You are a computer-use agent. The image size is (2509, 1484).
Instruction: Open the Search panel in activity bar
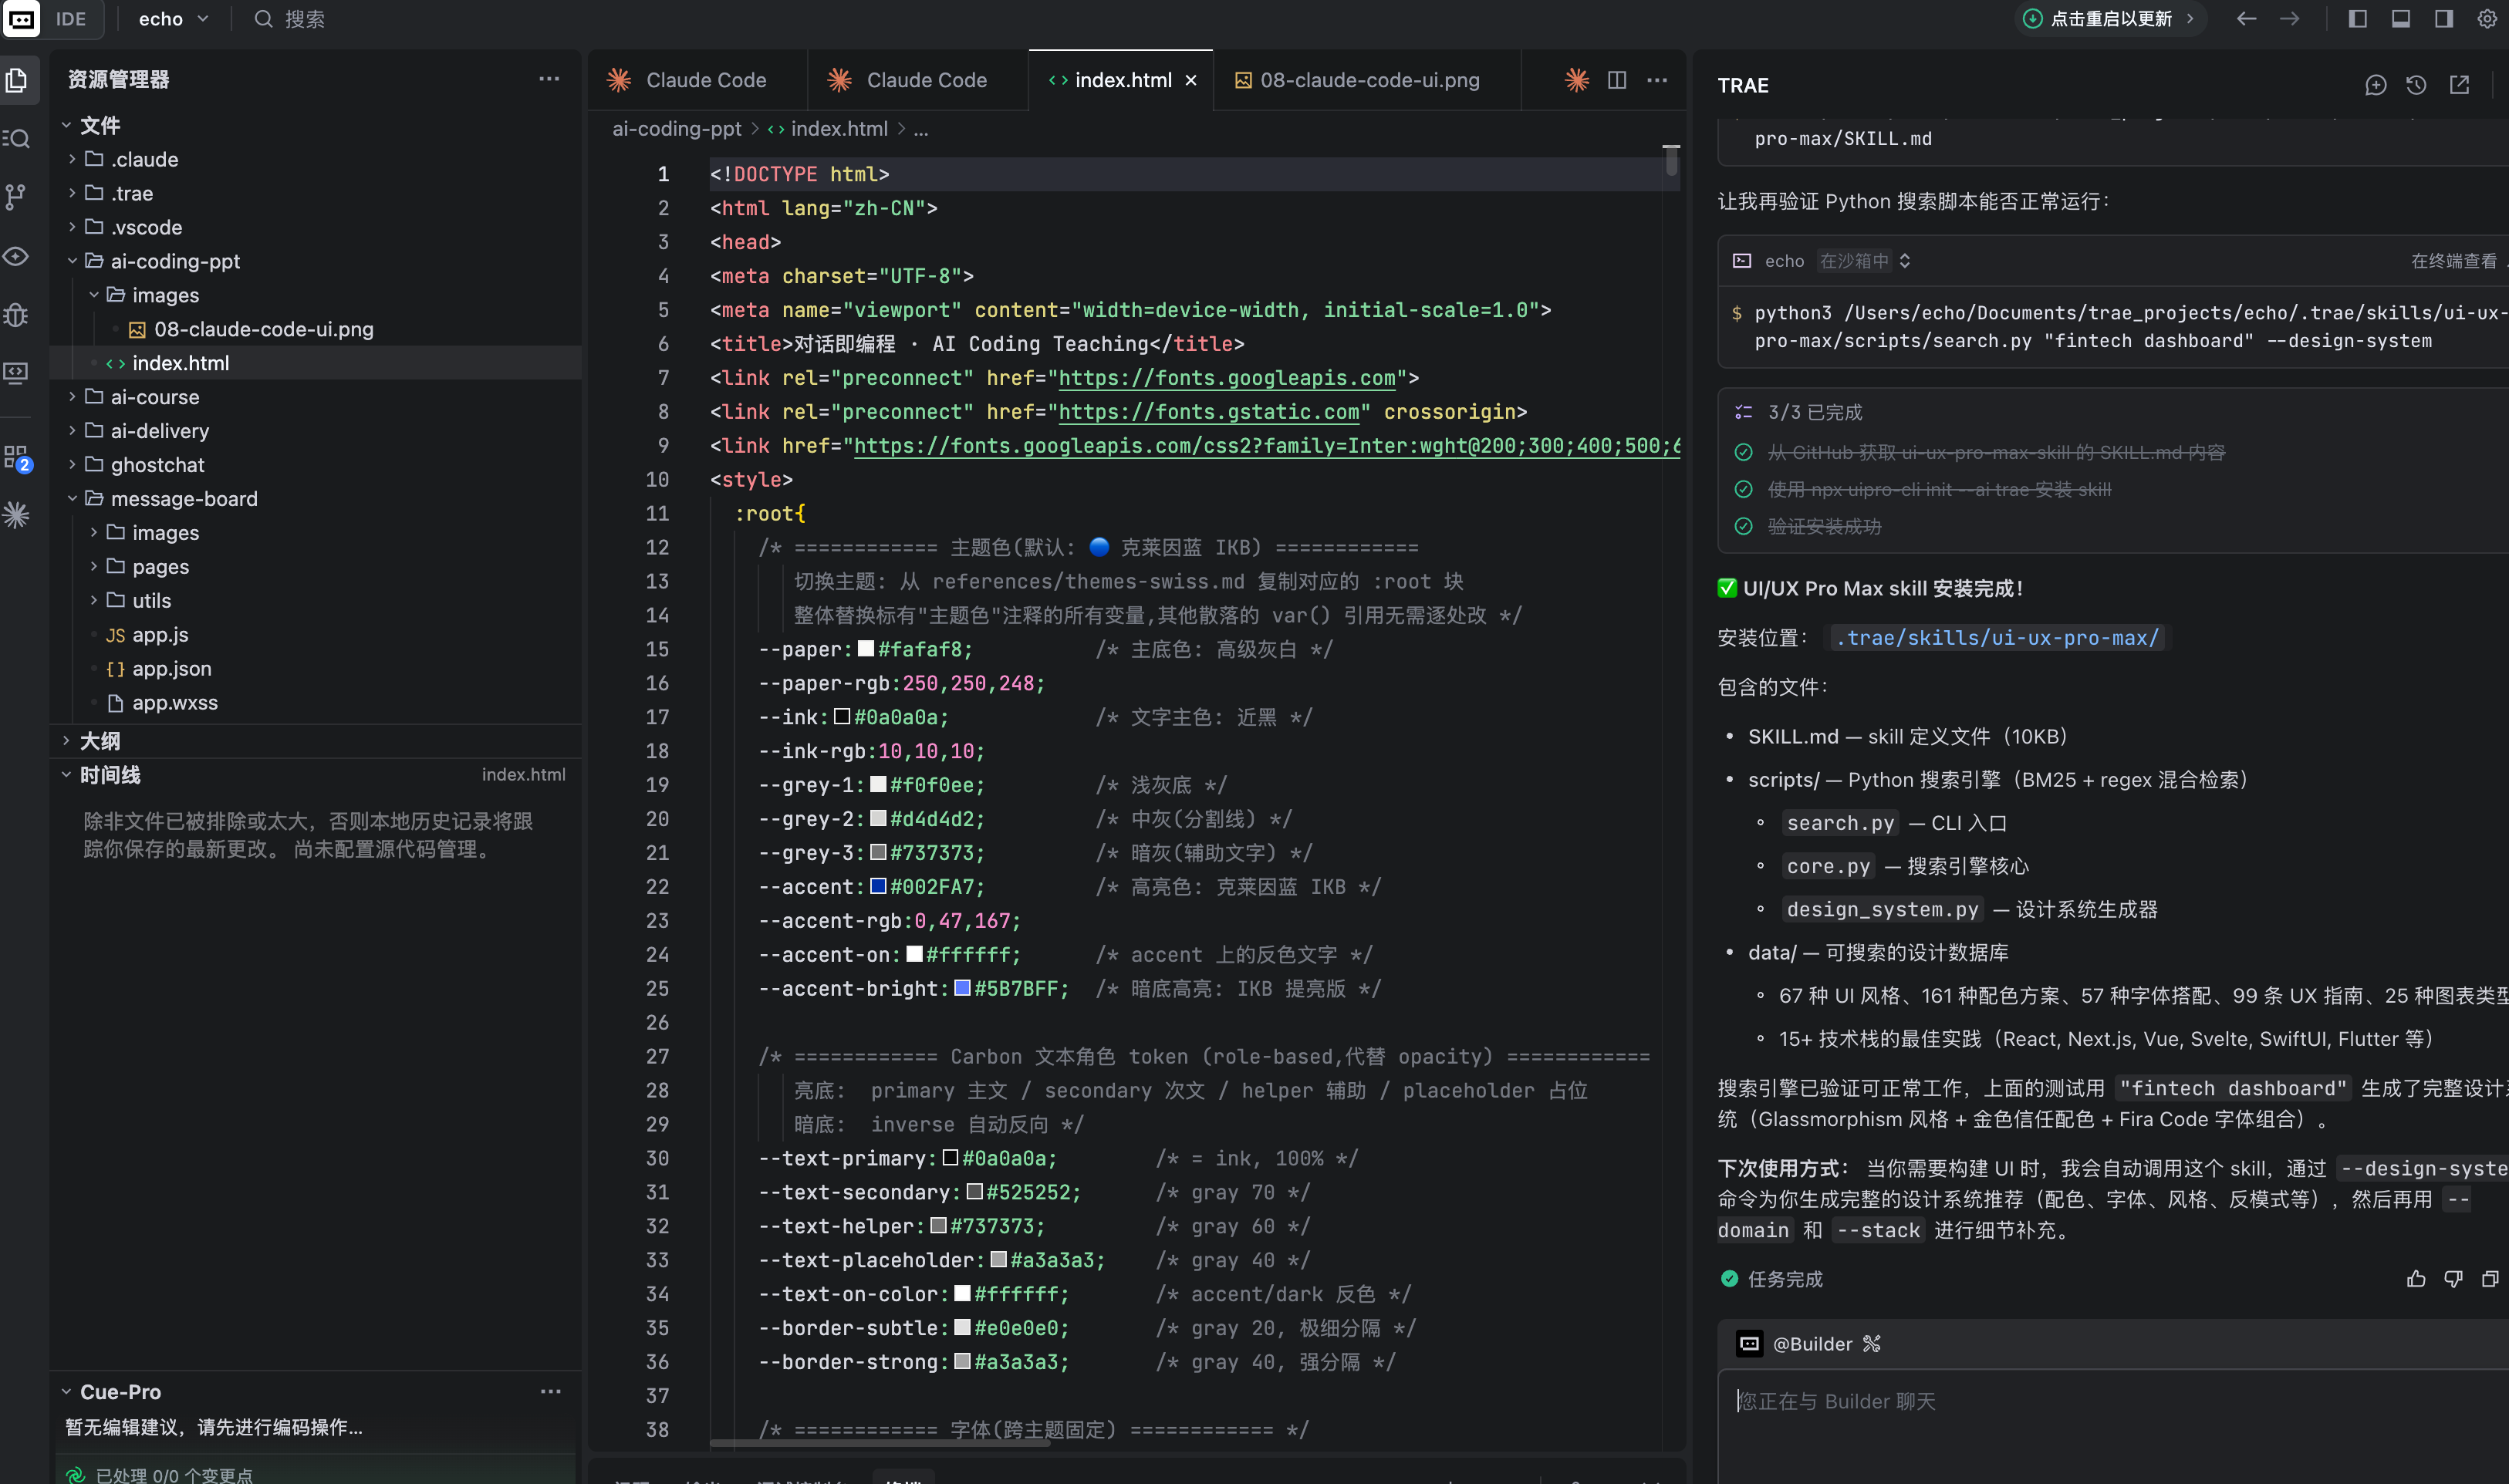17,139
